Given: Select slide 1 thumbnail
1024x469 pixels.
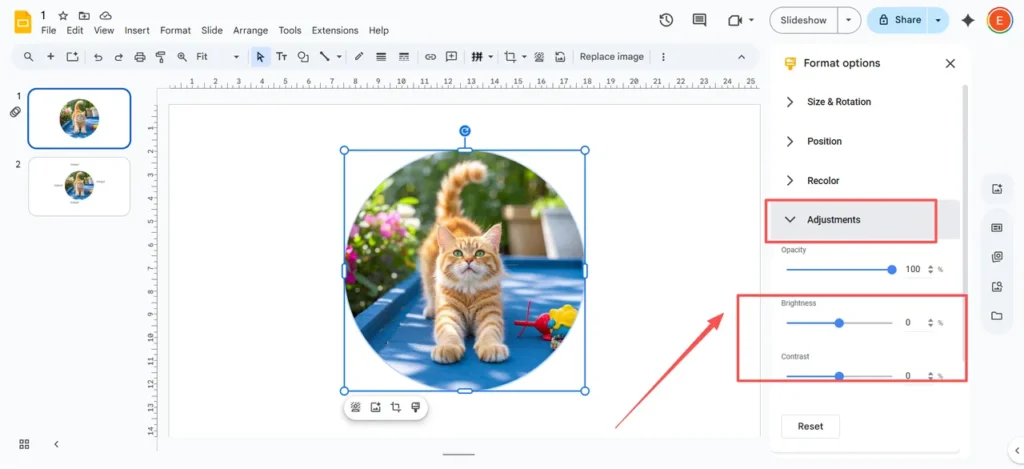Looking at the screenshot, I should coord(79,118).
